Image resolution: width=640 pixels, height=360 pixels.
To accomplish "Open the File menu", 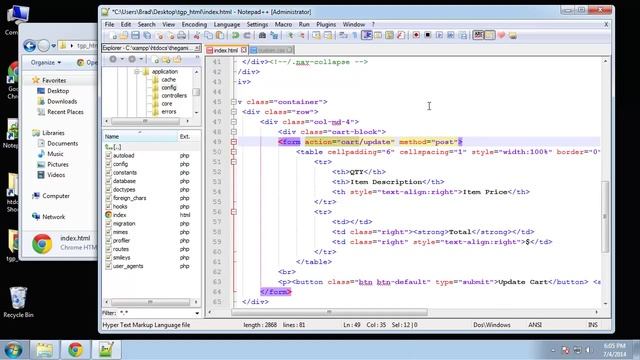I will coord(109,24).
